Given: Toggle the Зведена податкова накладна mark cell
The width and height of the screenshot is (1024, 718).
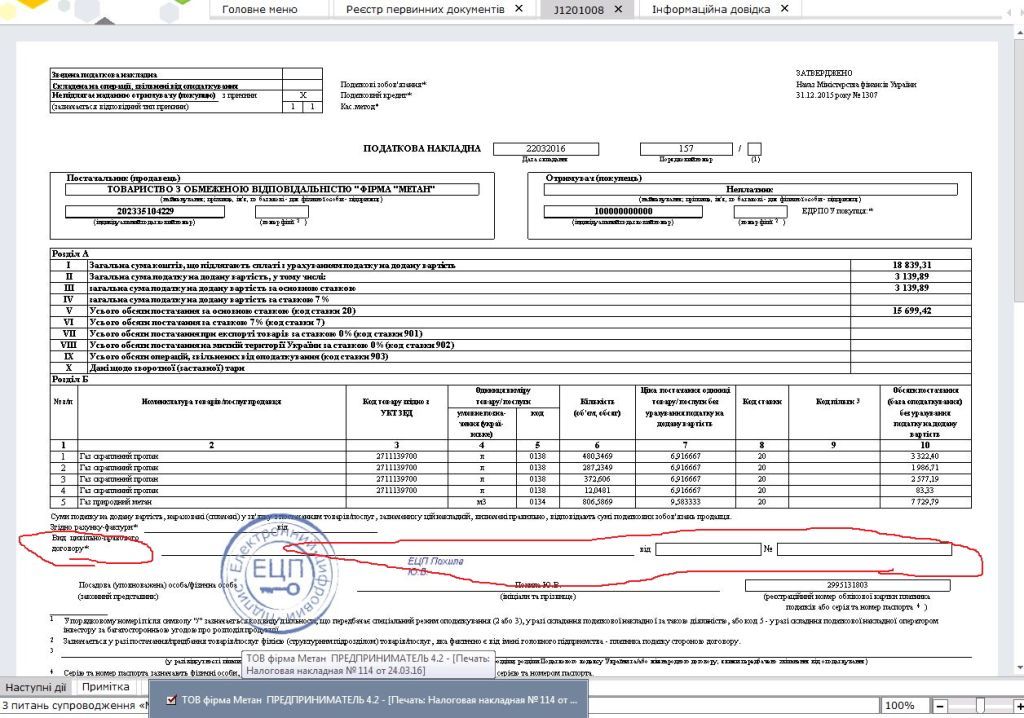Looking at the screenshot, I should pos(302,74).
